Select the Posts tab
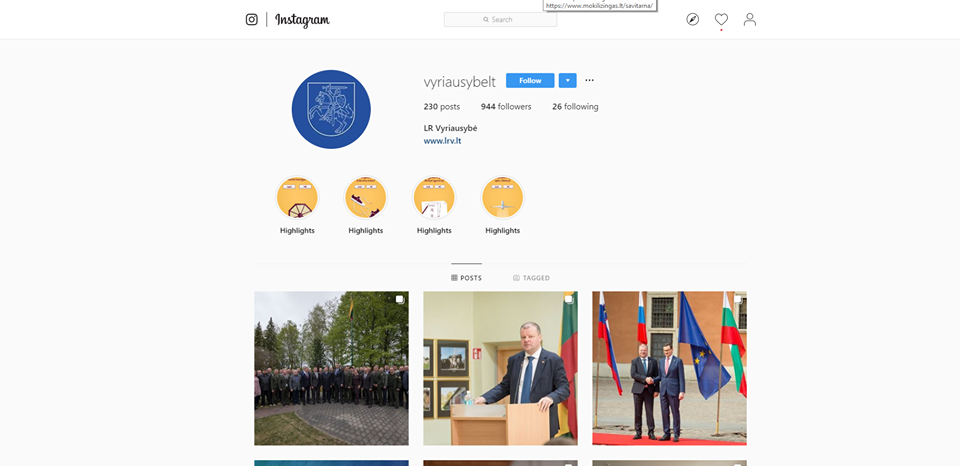This screenshot has height=466, width=960. [467, 278]
